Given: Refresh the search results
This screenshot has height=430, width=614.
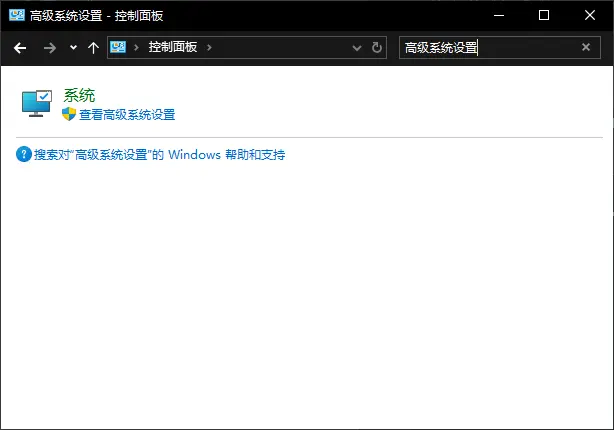Looking at the screenshot, I should point(377,48).
